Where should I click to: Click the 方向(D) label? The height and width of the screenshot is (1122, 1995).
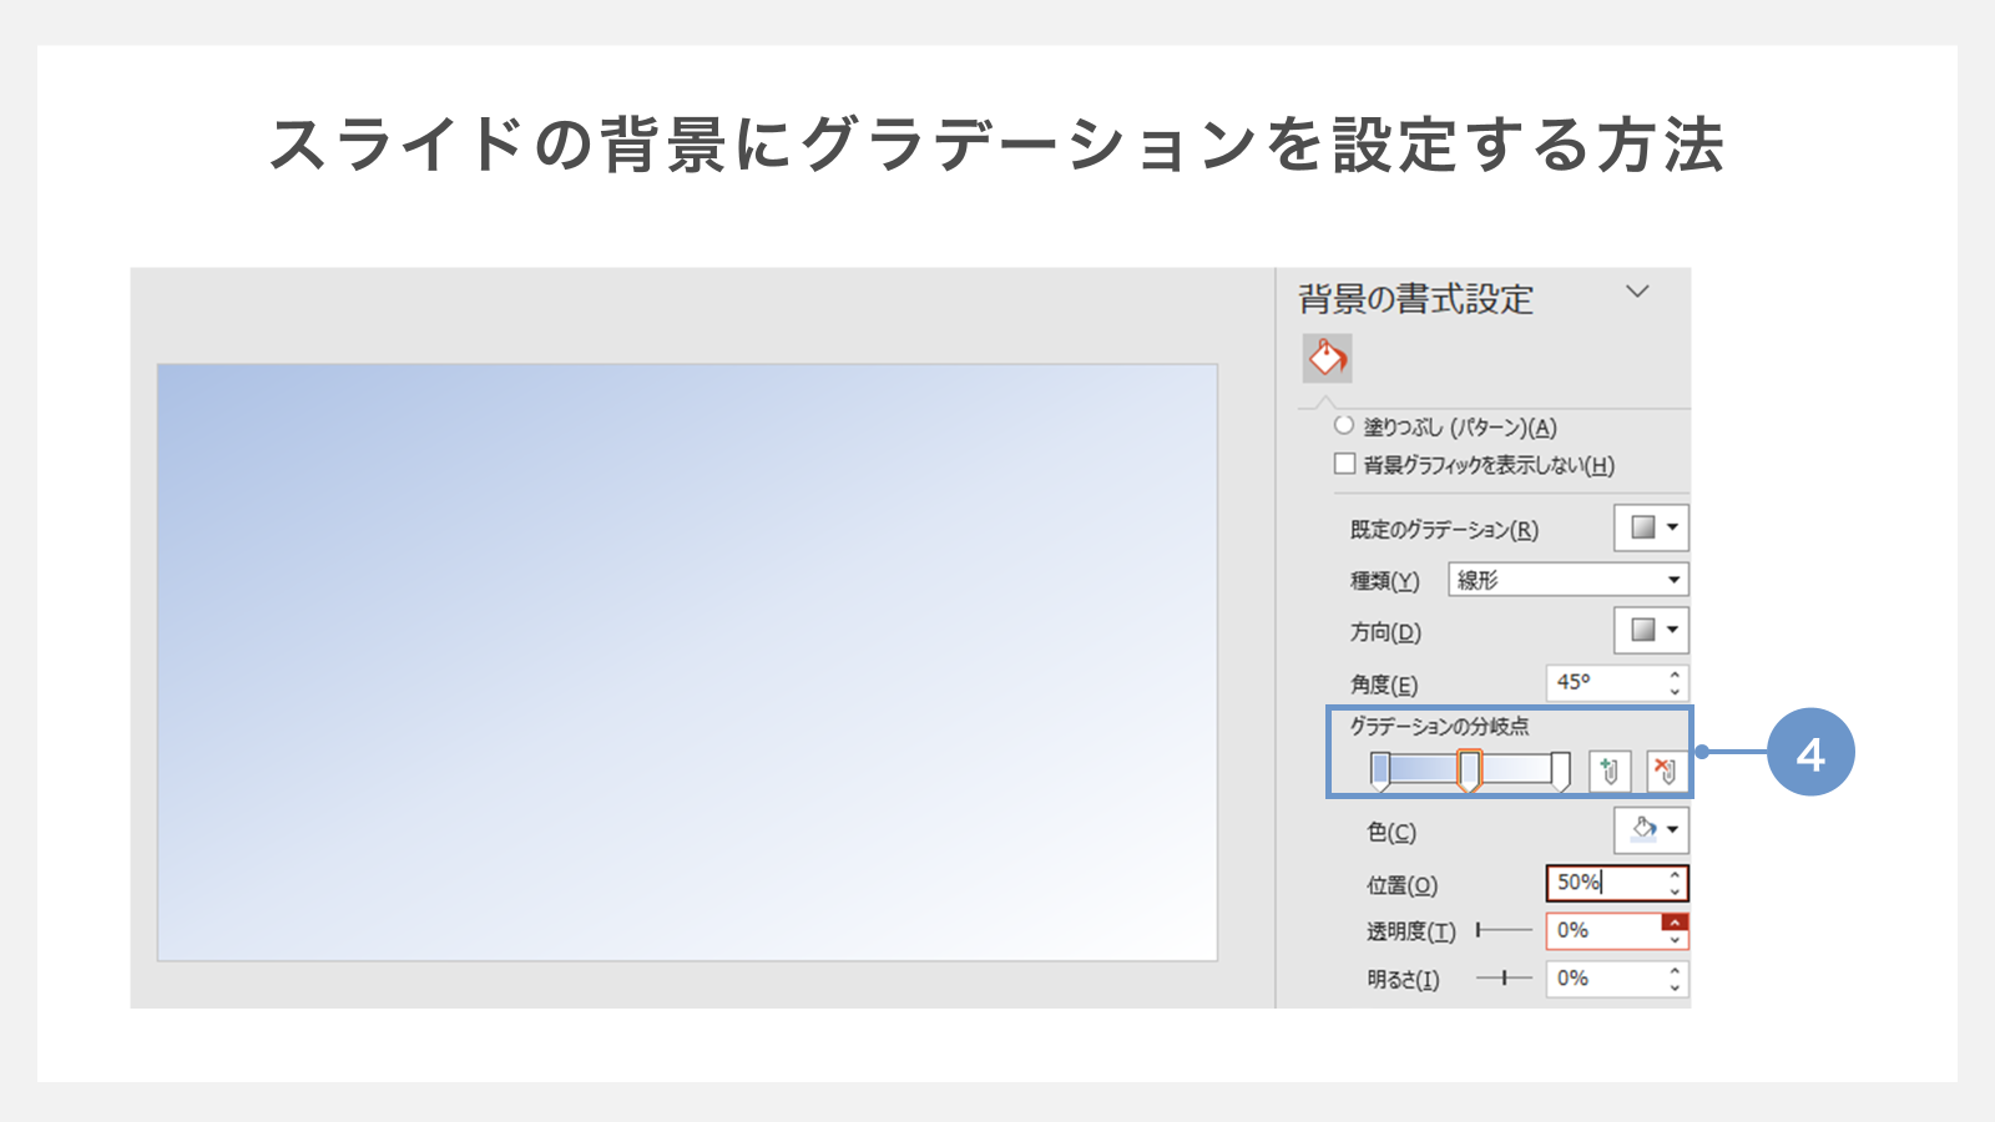pyautogui.click(x=1386, y=633)
